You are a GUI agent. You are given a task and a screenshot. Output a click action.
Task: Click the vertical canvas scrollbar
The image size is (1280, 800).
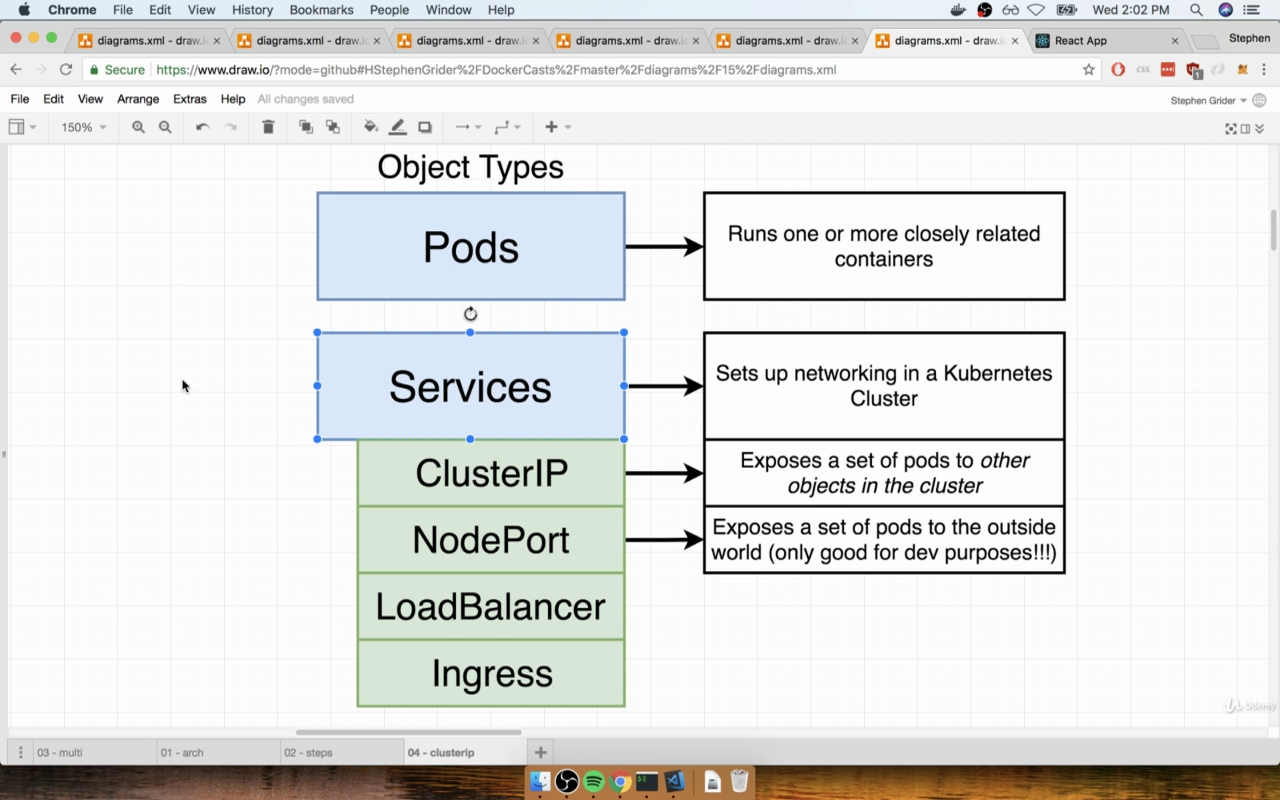(1274, 230)
